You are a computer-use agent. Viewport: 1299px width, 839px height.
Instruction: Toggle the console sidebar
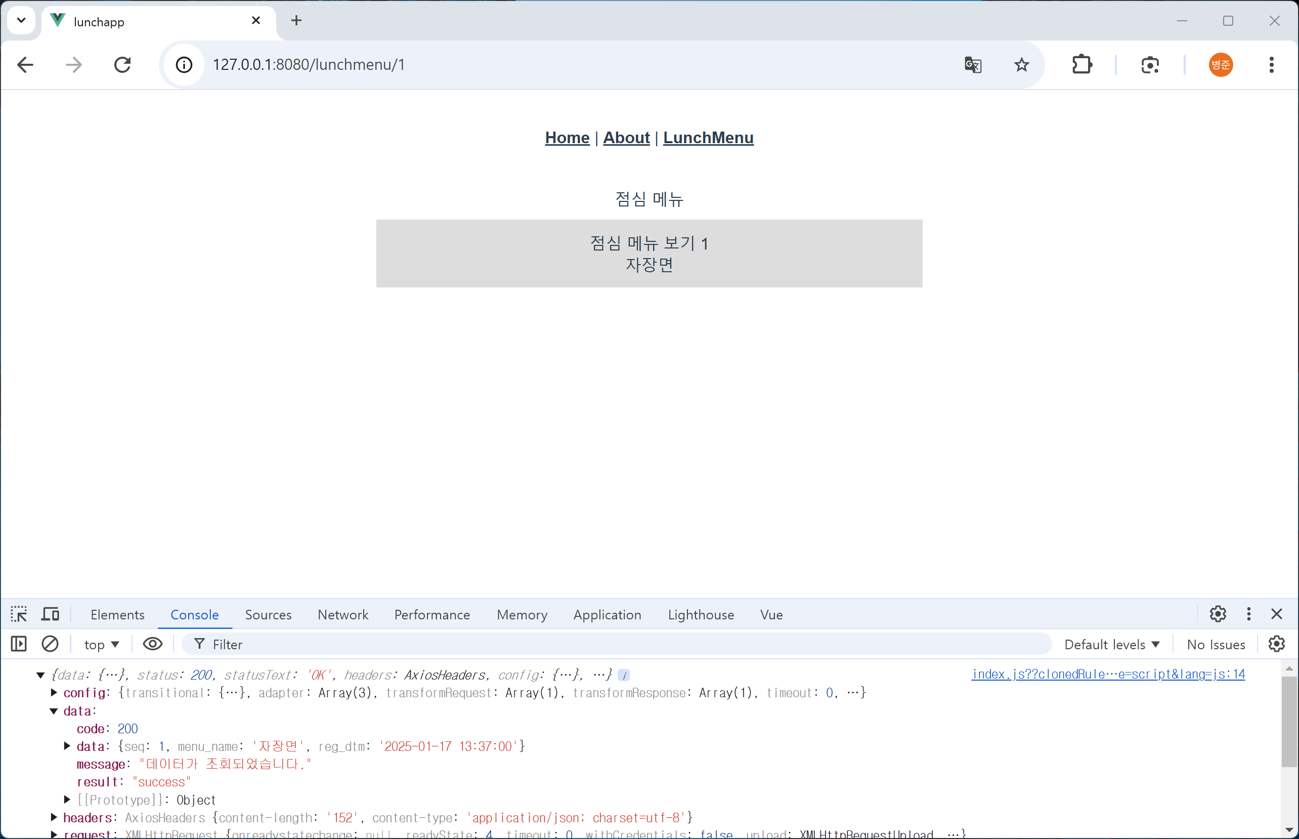click(x=19, y=645)
